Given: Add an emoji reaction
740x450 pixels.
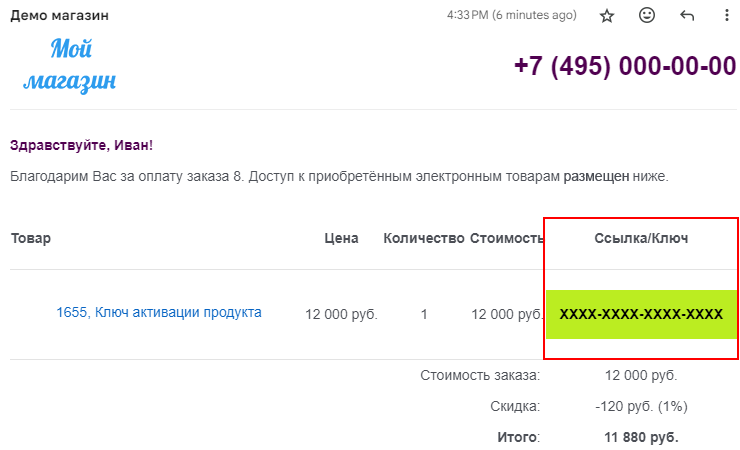Looking at the screenshot, I should [x=647, y=16].
